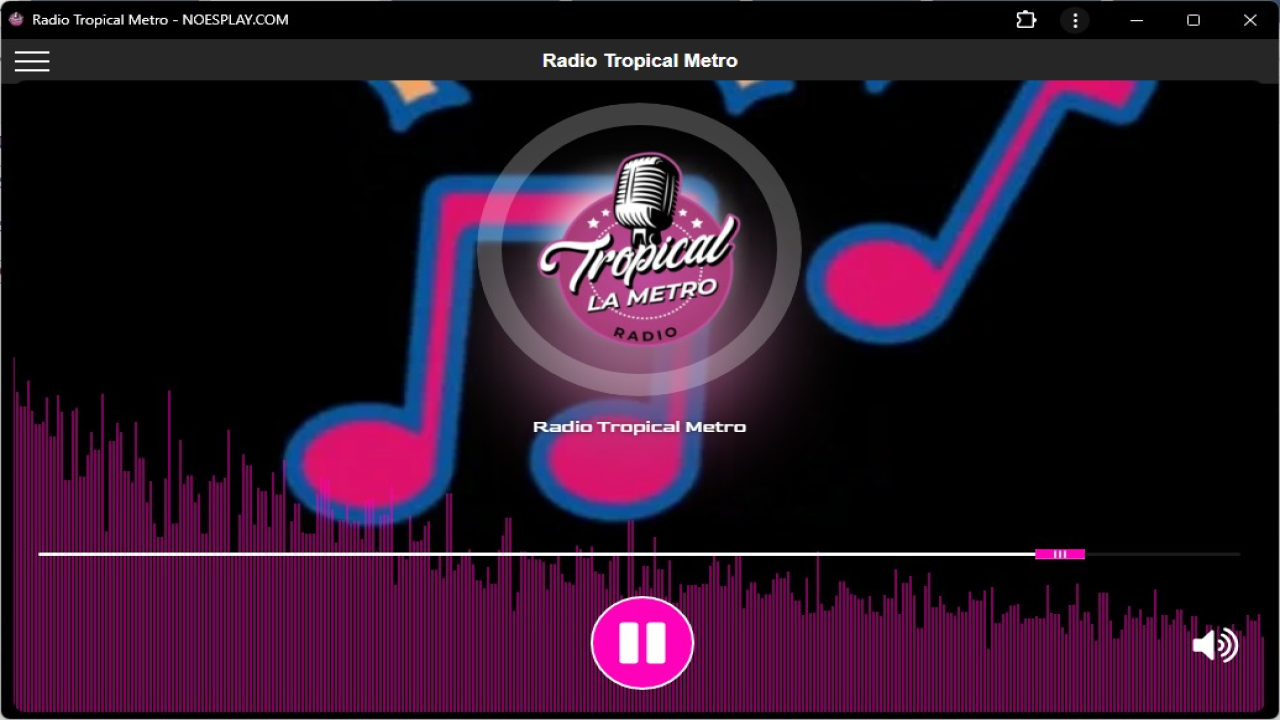Viewport: 1280px width, 720px height.
Task: Open the hamburger menu
Action: 32,61
